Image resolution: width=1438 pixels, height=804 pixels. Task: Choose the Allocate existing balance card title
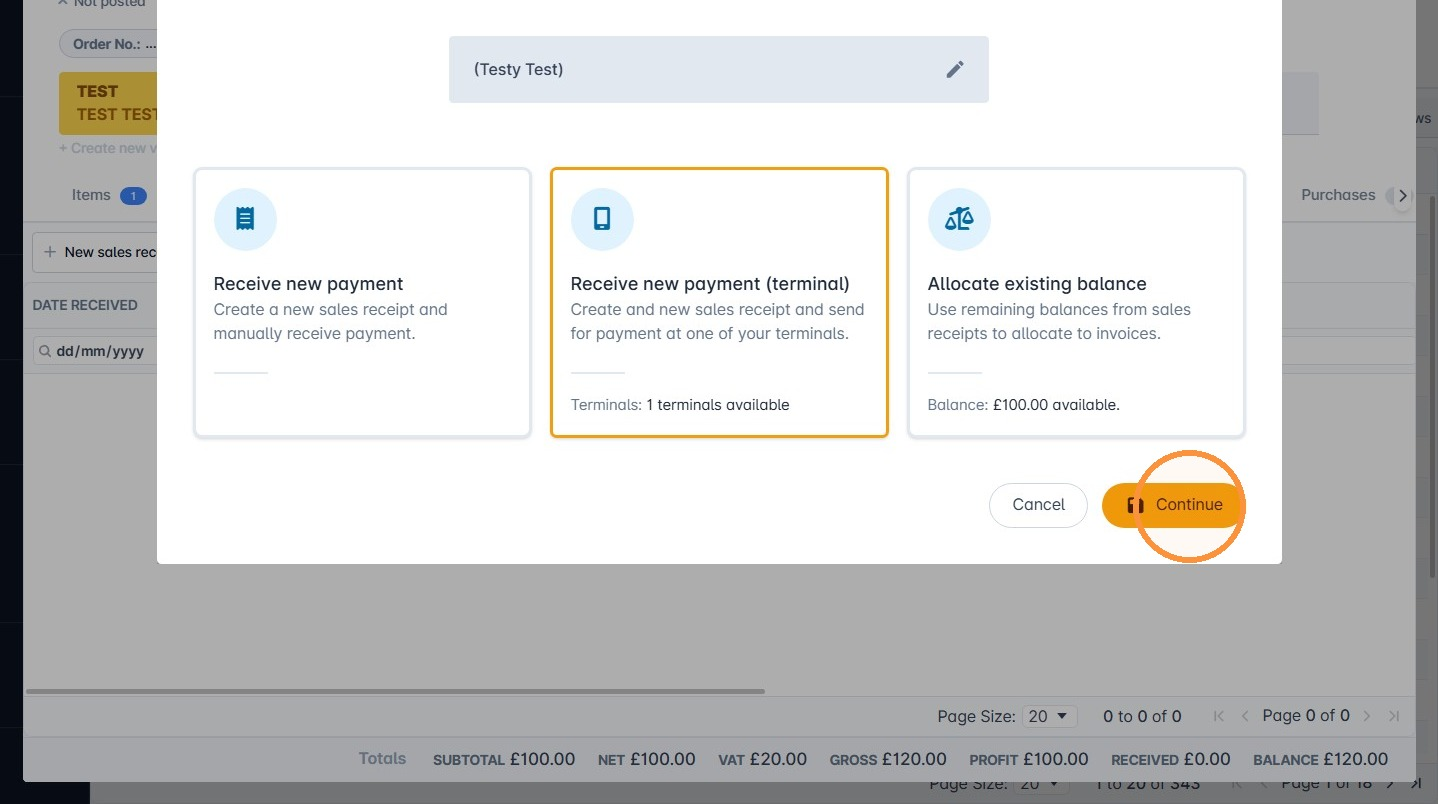(x=1037, y=284)
